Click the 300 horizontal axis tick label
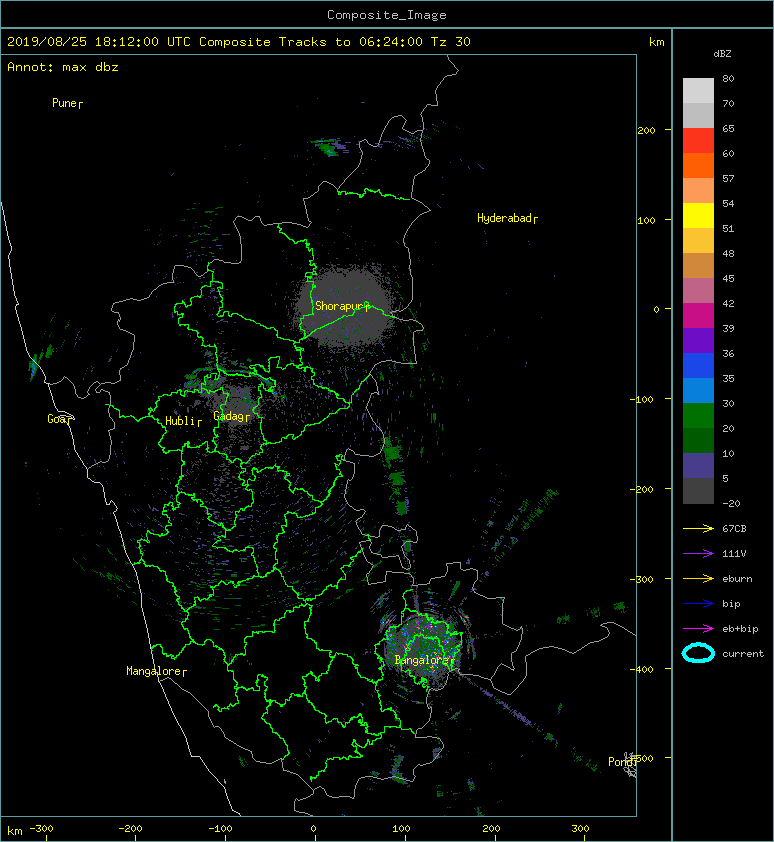The height and width of the screenshot is (842, 774). point(580,829)
